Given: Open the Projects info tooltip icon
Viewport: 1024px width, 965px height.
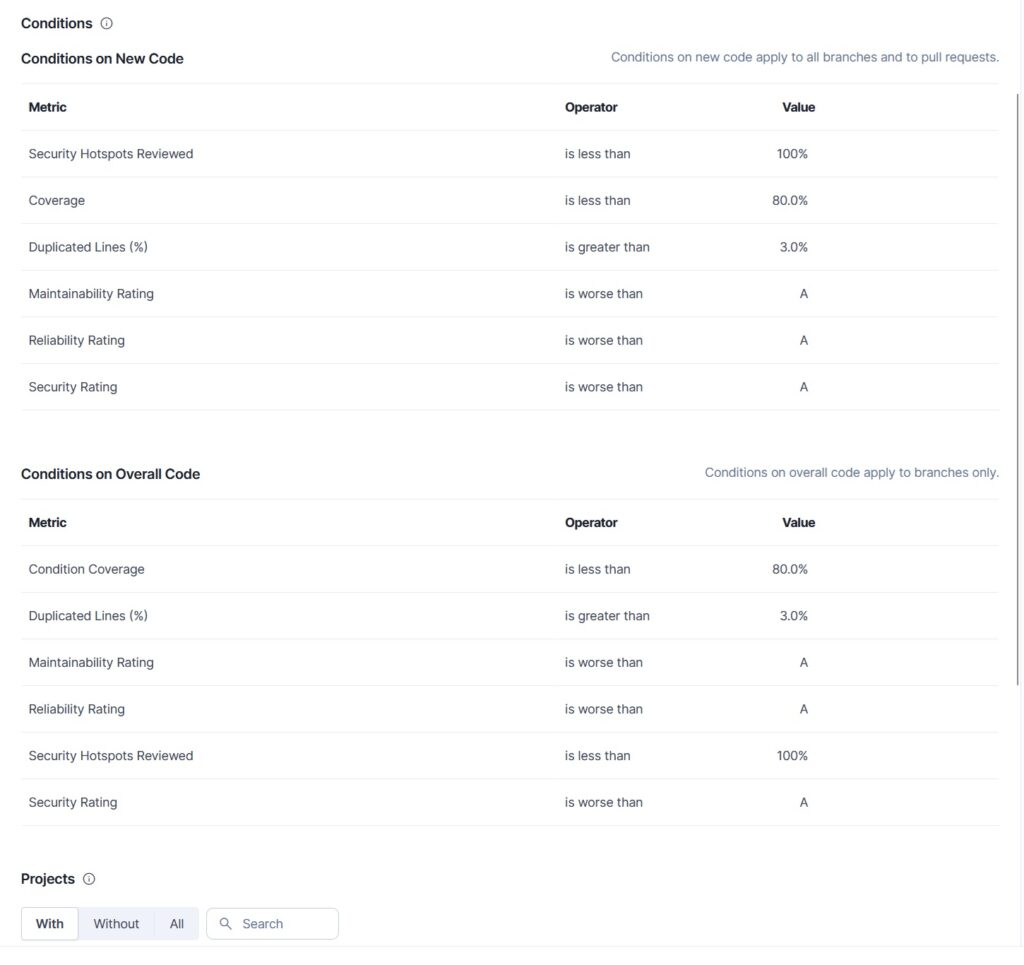Looking at the screenshot, I should [88, 879].
